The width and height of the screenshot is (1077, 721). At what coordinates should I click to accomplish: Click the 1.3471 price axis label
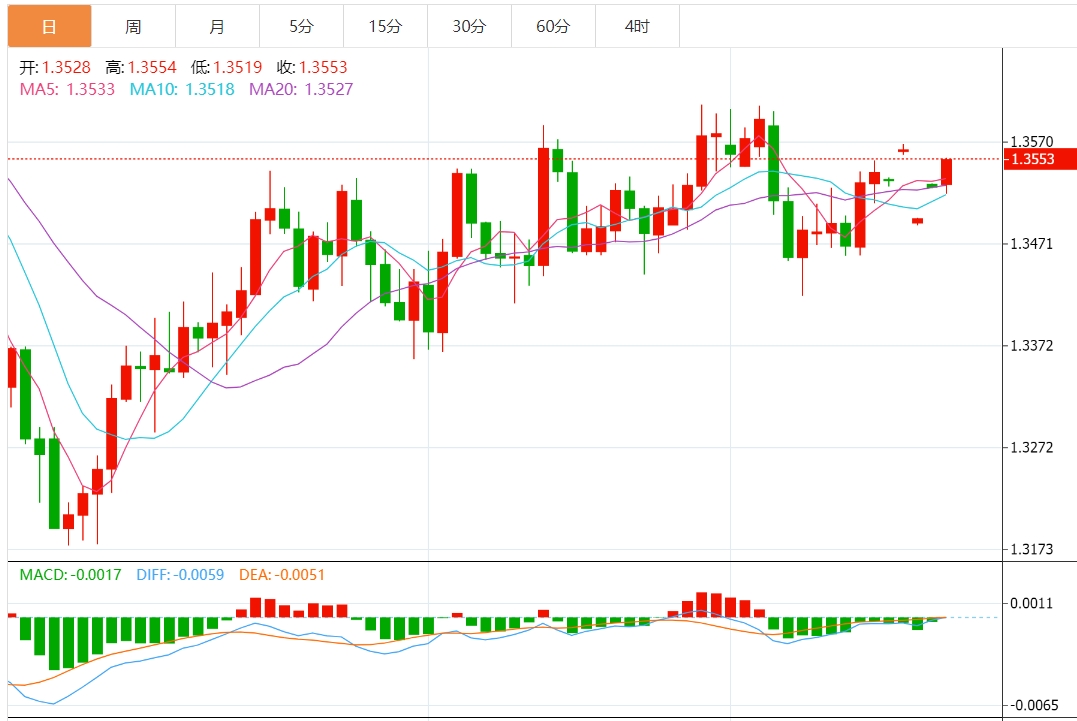[x=1032, y=244]
